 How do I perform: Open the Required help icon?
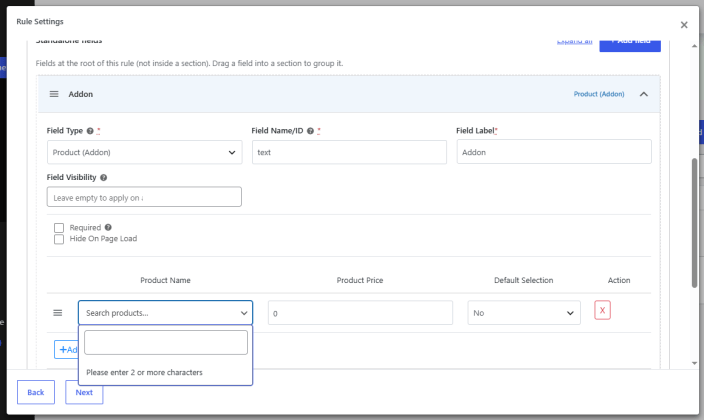coord(108,227)
